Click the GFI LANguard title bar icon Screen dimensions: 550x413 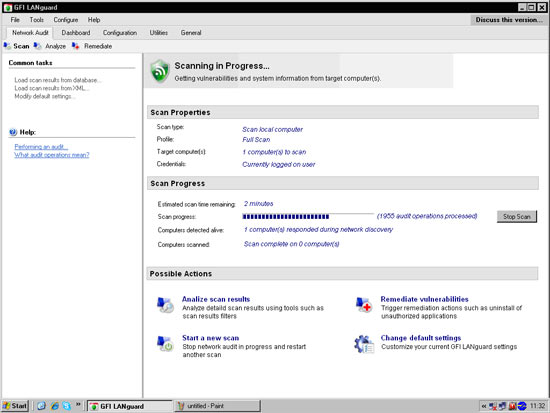(7, 7)
